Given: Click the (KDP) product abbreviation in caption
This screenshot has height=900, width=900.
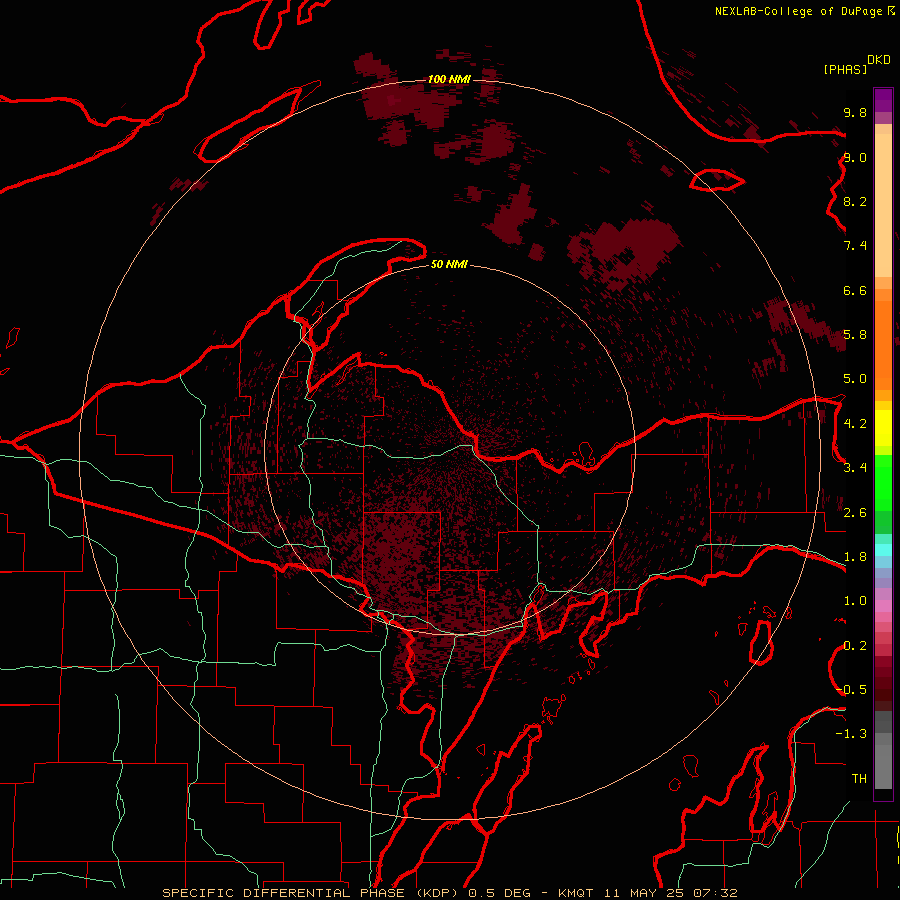Looking at the screenshot, I should coord(438,893).
